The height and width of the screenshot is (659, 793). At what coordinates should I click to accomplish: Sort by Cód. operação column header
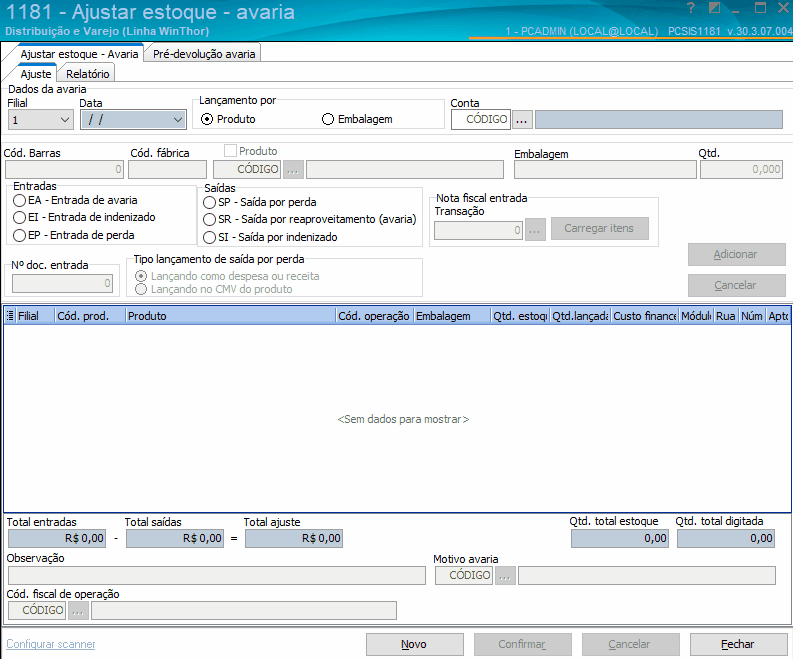pyautogui.click(x=375, y=316)
